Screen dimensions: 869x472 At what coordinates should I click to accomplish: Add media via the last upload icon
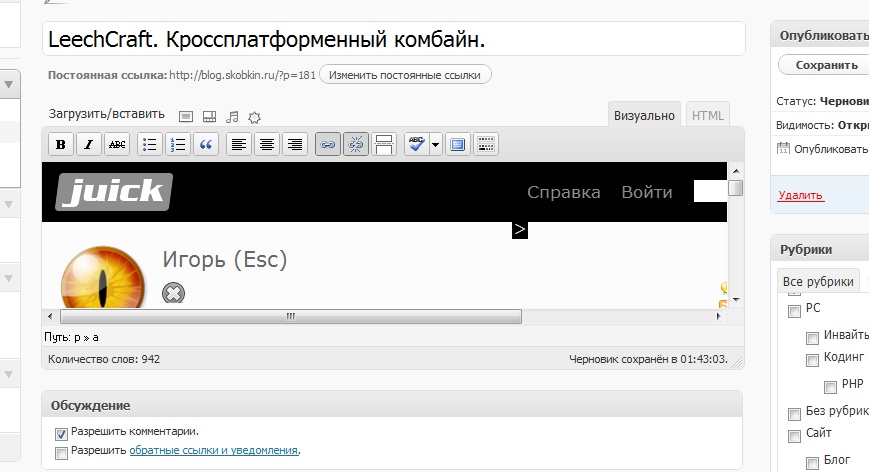coord(254,117)
